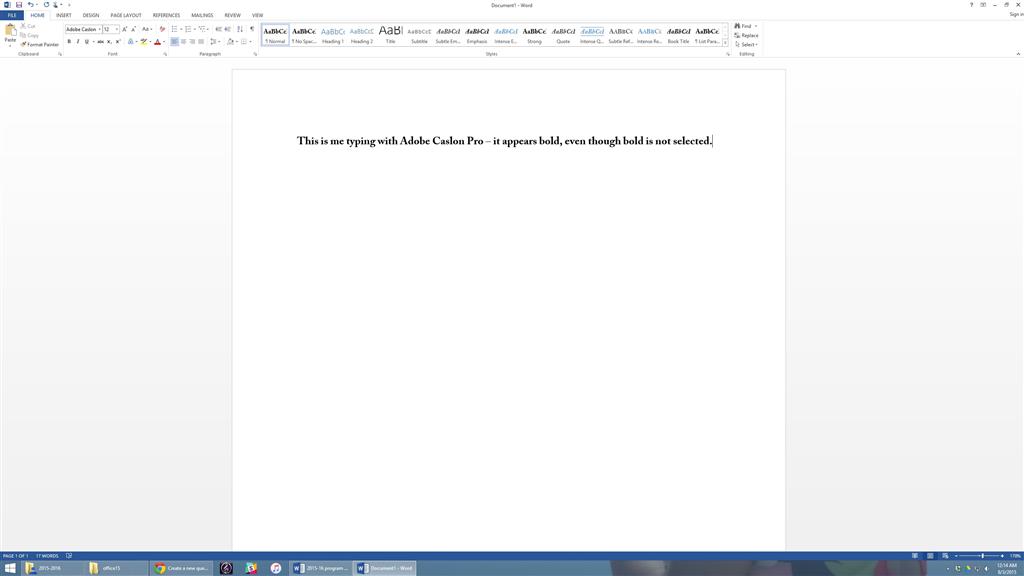Open the font size dropdown
Screen dimensions: 1024x576
click(116, 29)
